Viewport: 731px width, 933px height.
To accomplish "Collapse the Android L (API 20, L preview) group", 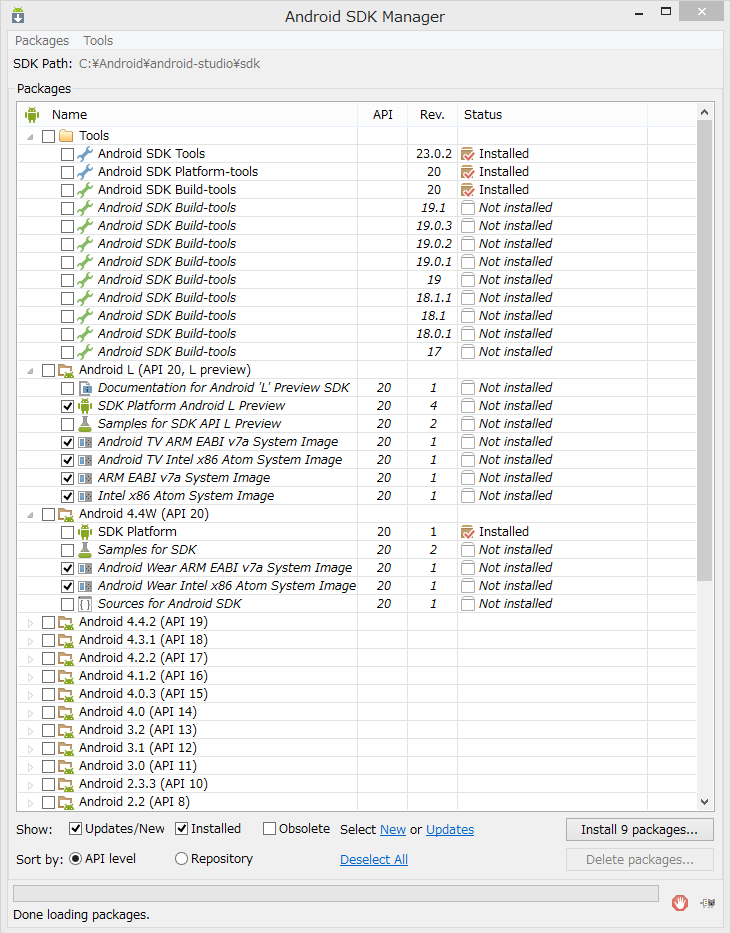I will point(30,371).
